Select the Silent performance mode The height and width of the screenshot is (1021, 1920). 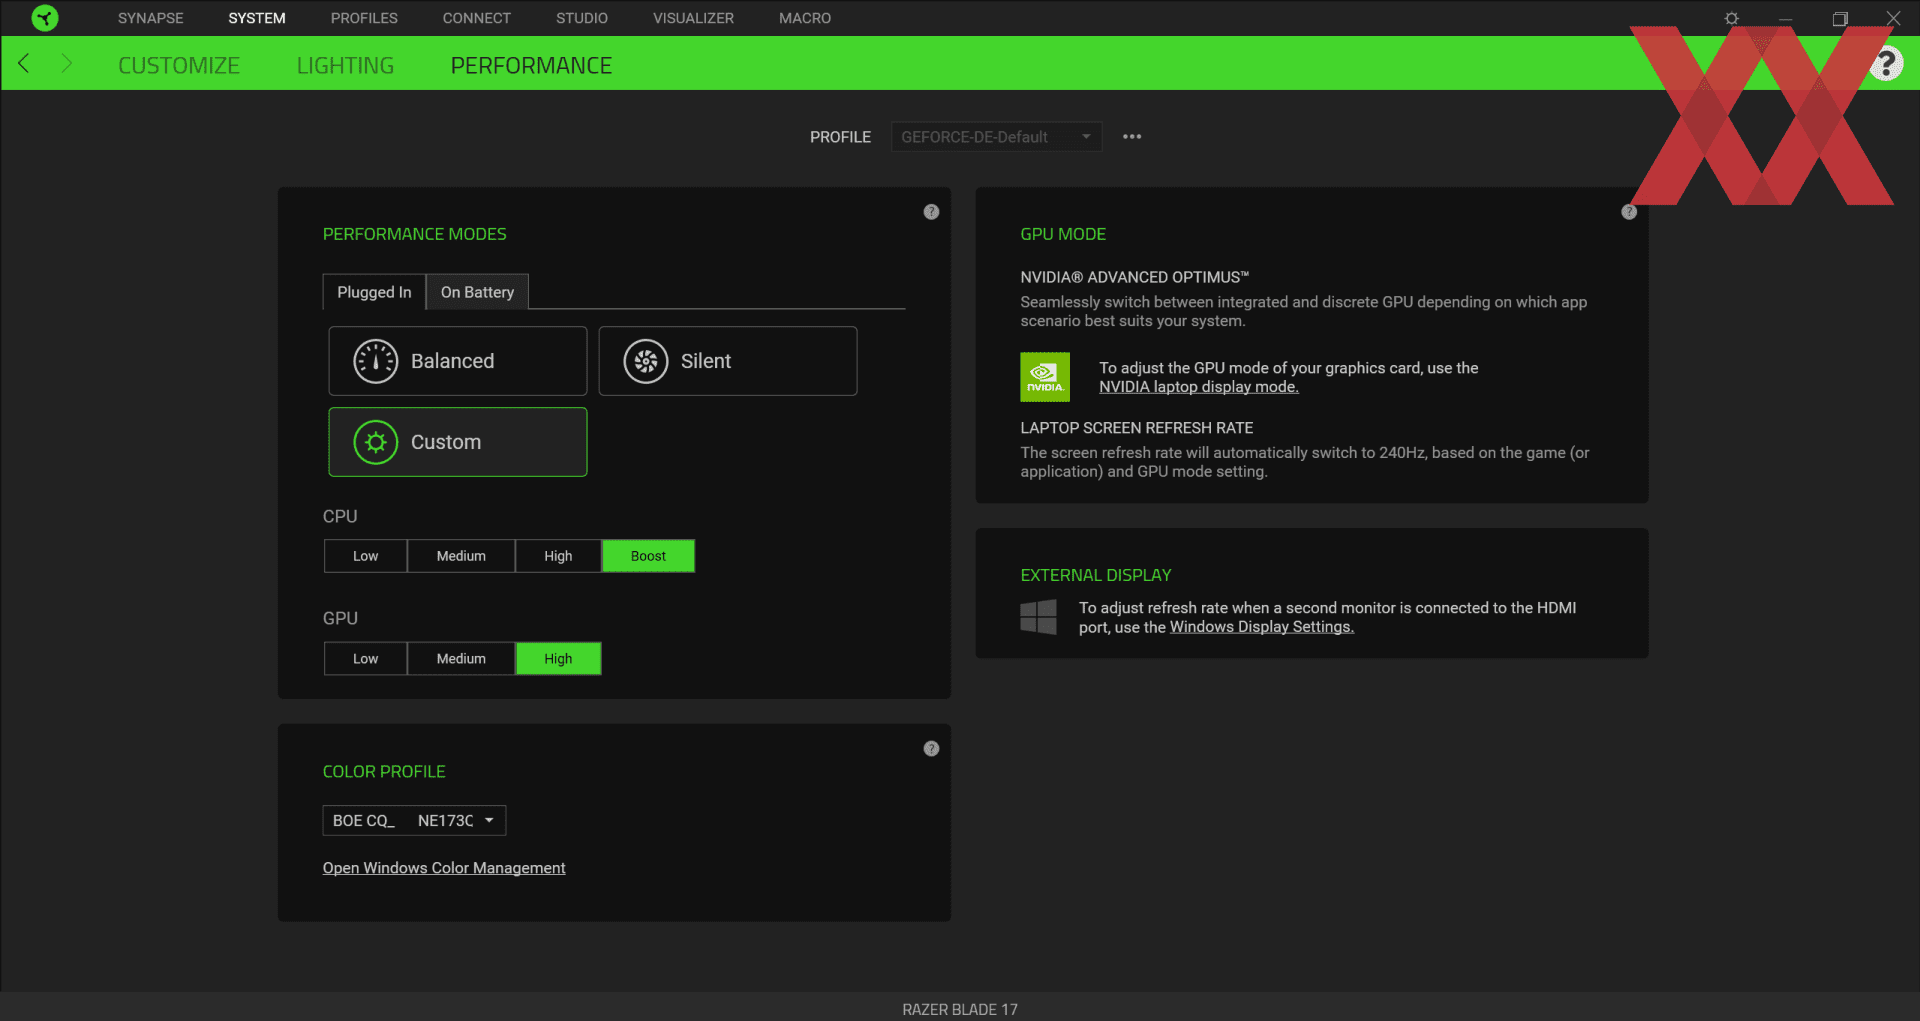pos(728,361)
